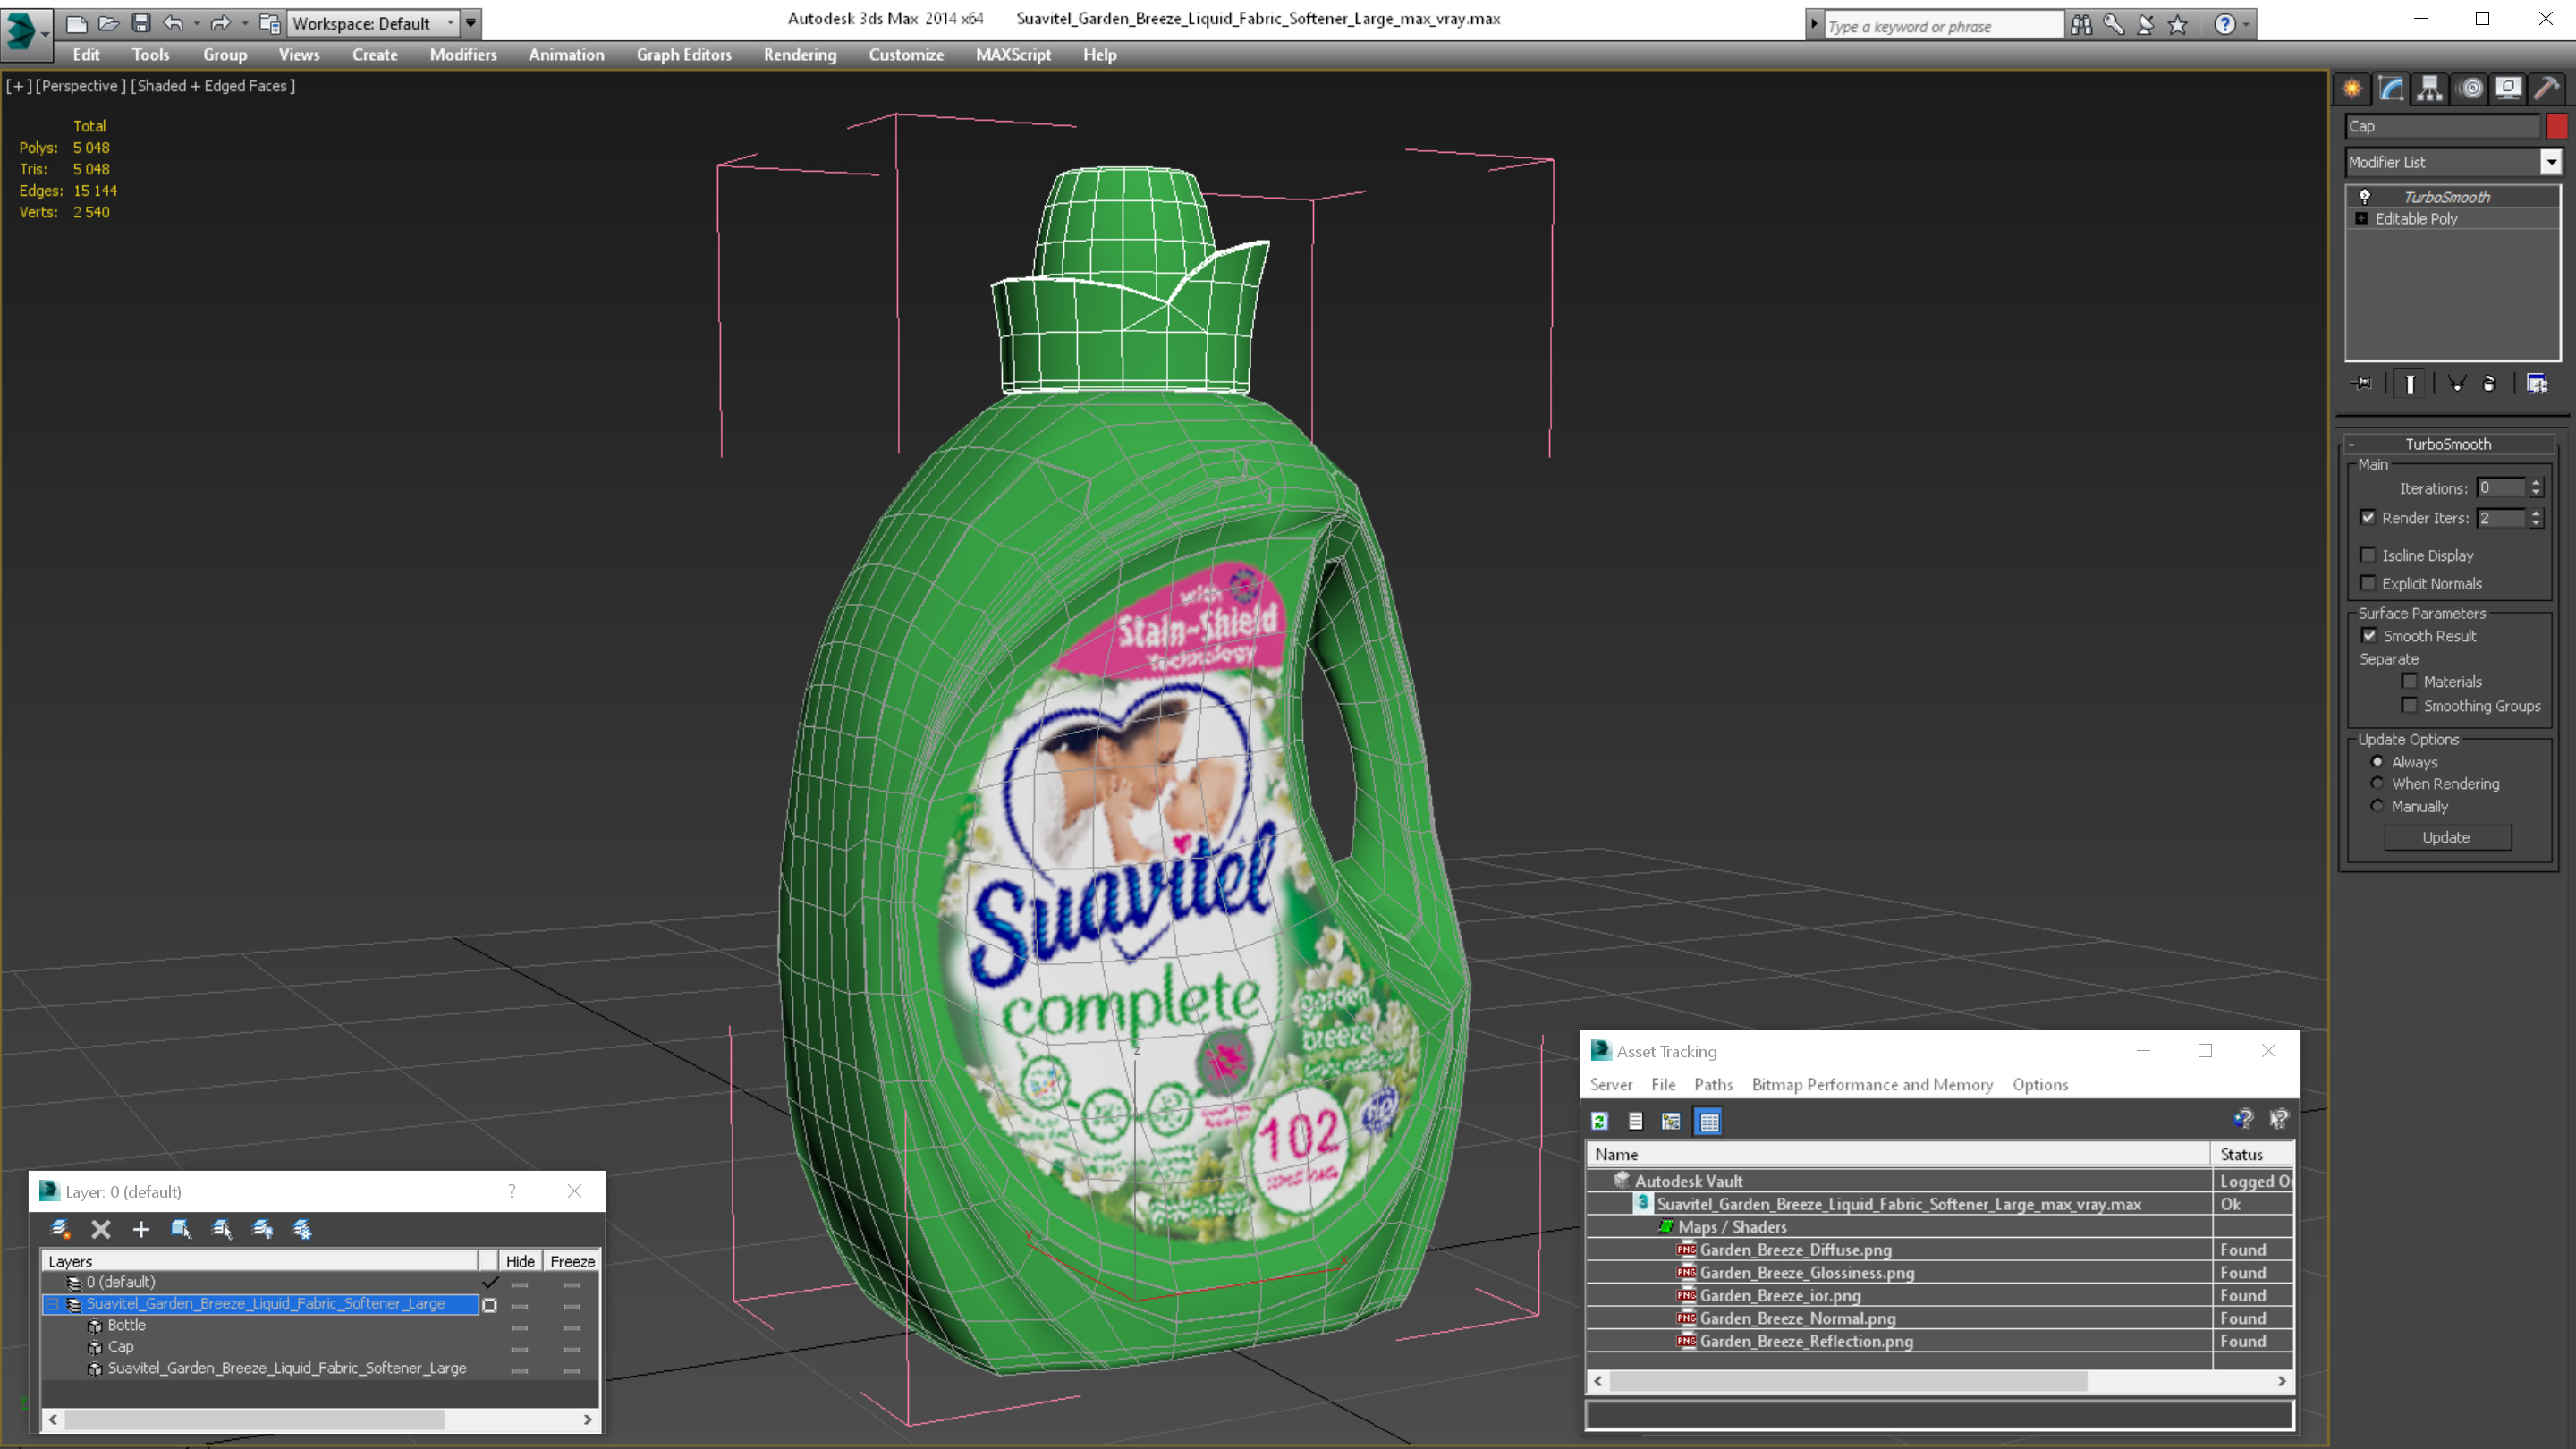The height and width of the screenshot is (1449, 2576).
Task: Switch Asset Tracking to tree view icon
Action: click(x=1671, y=1121)
